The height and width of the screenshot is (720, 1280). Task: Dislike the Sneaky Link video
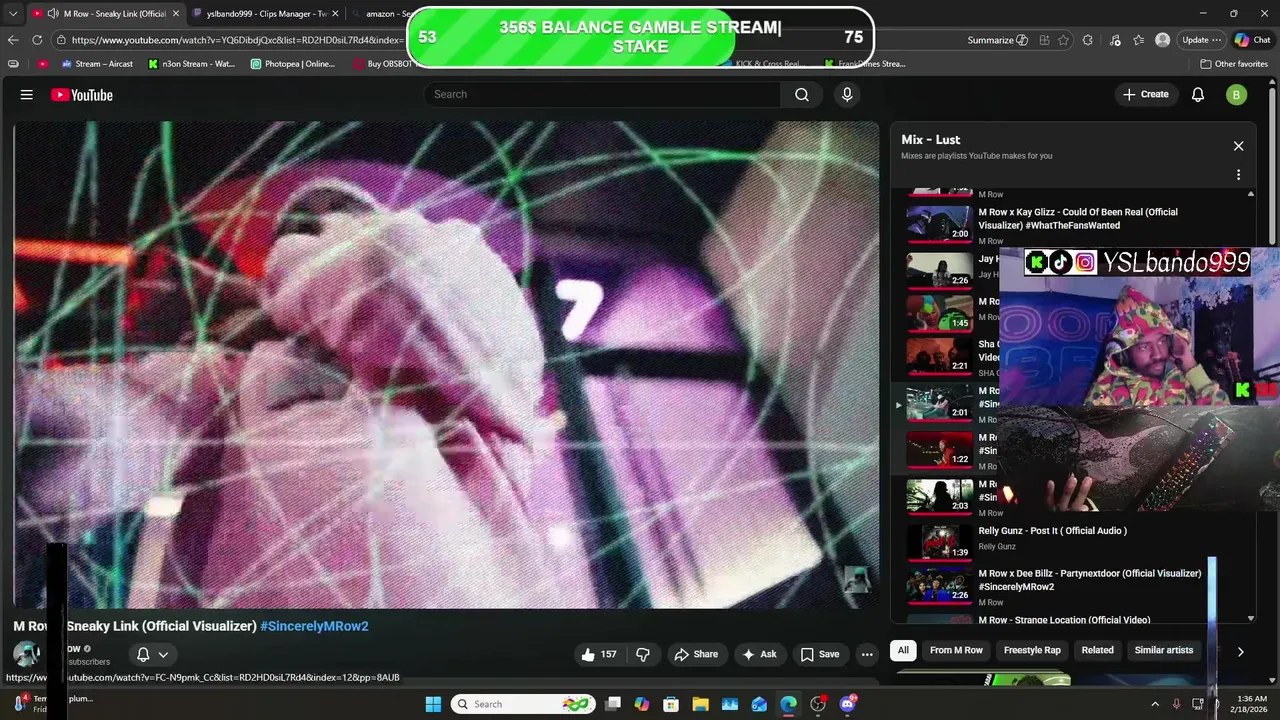643,654
